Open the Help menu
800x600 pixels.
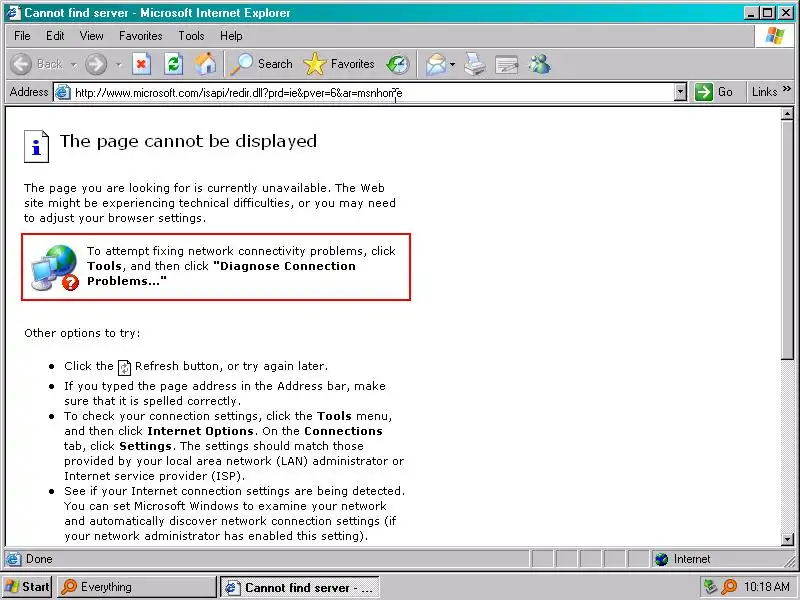[x=231, y=36]
